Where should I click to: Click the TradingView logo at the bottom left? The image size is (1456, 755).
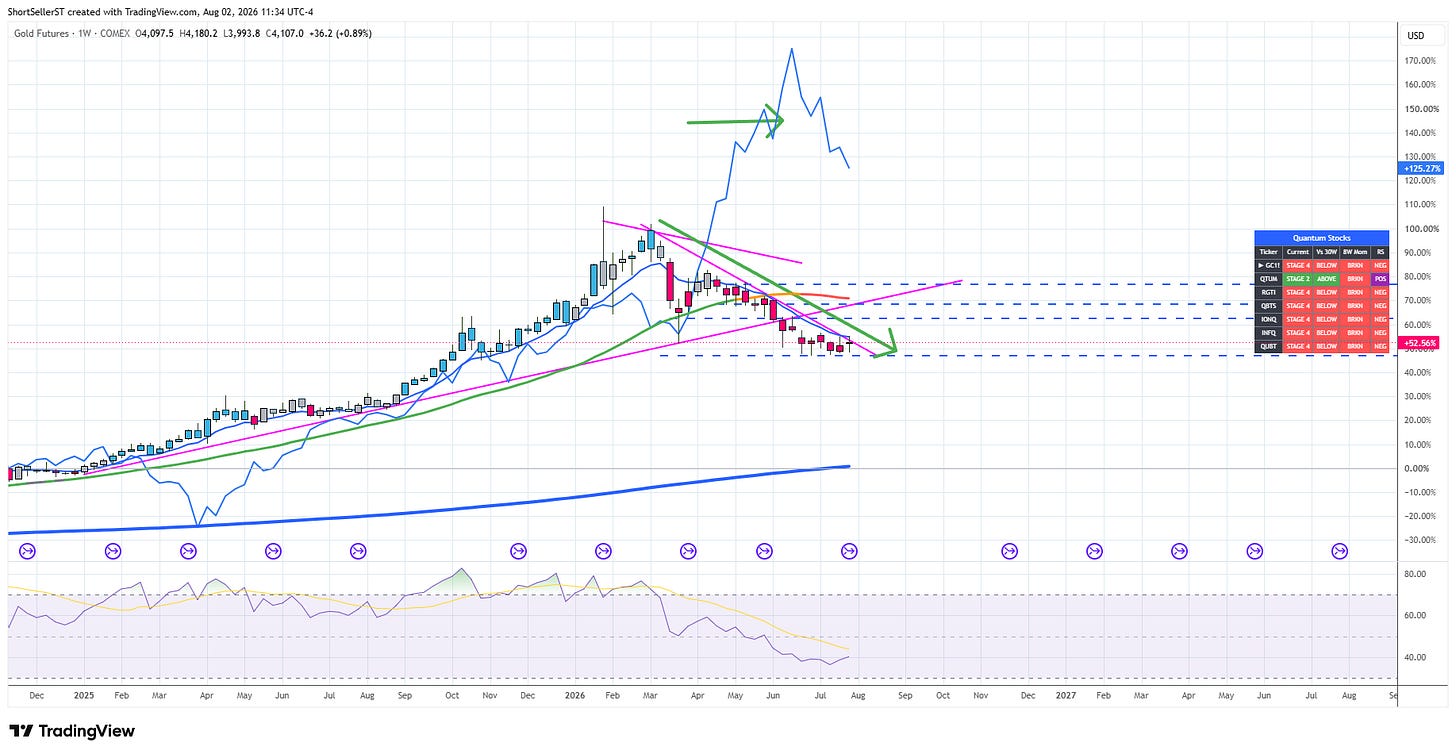tap(71, 731)
